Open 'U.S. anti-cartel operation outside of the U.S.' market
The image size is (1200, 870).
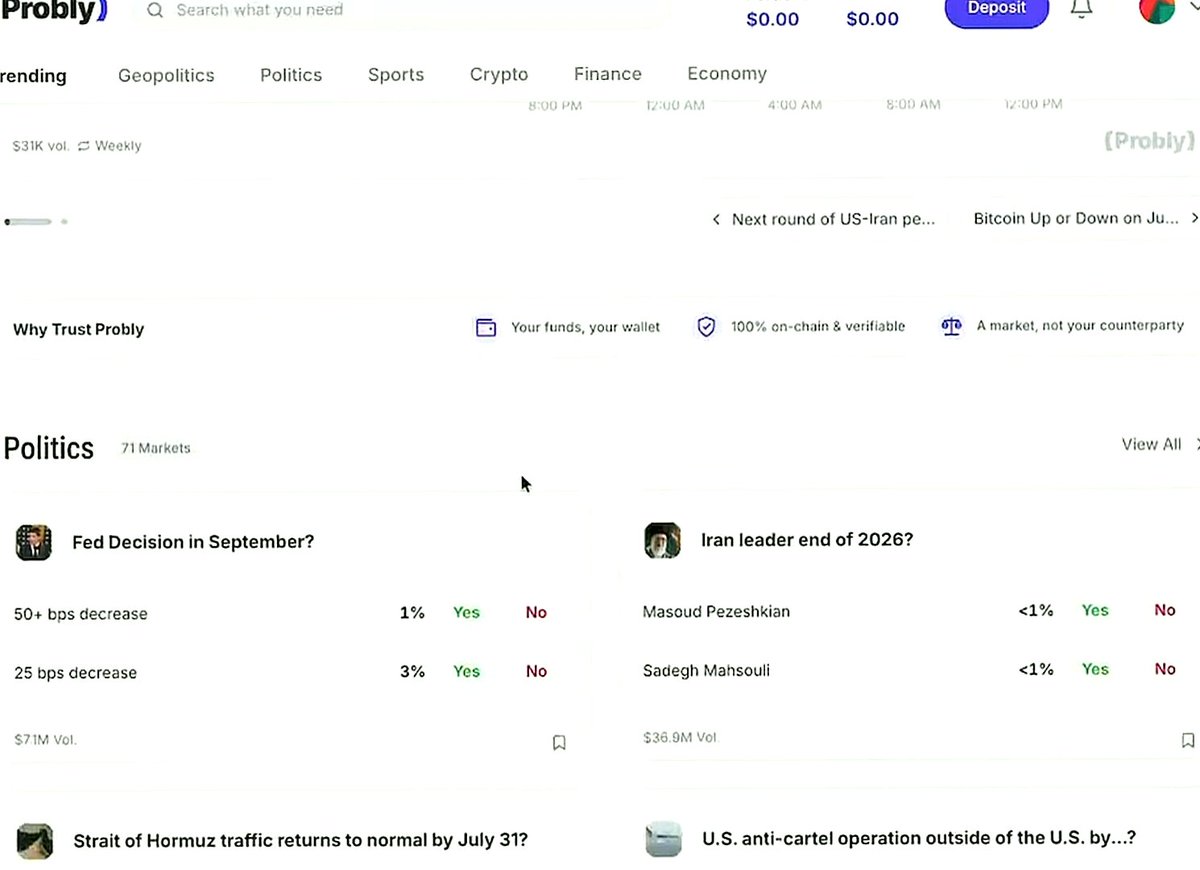coord(919,838)
